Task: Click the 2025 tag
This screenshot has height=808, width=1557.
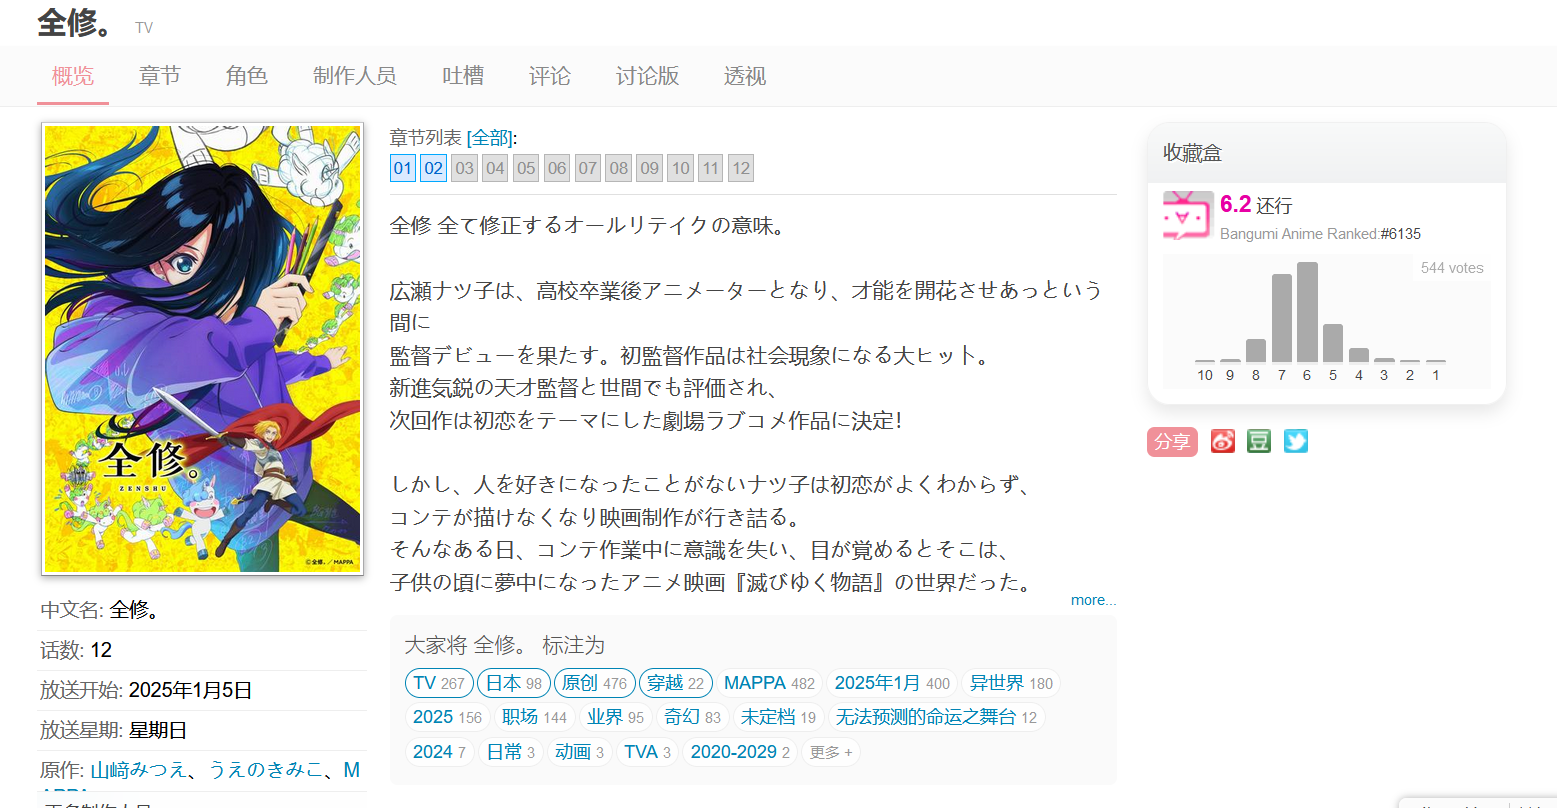Action: [447, 717]
